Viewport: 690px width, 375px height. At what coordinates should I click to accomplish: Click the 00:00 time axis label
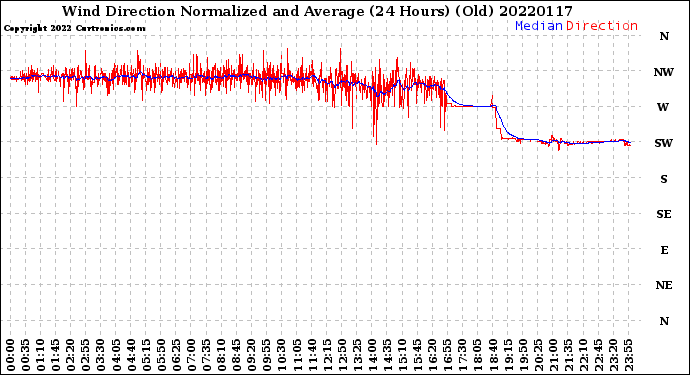[11, 355]
